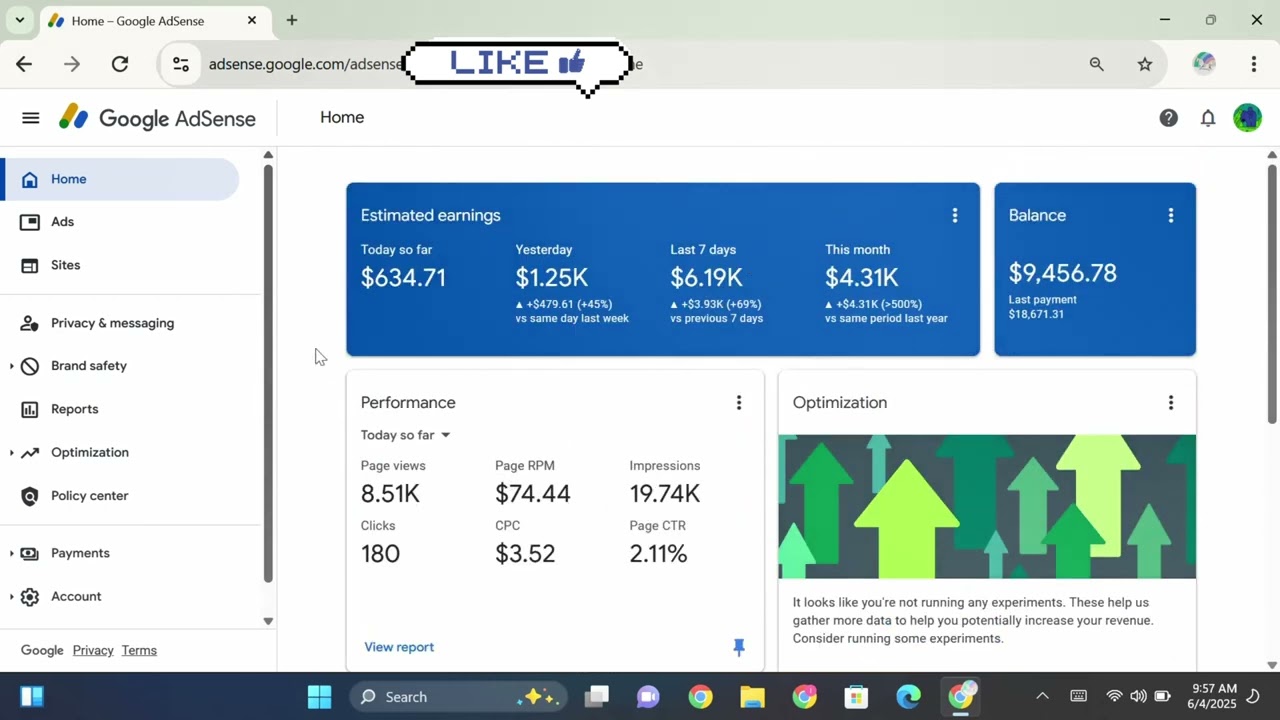Open Balance card options menu
This screenshot has width=1280, height=720.
tap(1170, 215)
